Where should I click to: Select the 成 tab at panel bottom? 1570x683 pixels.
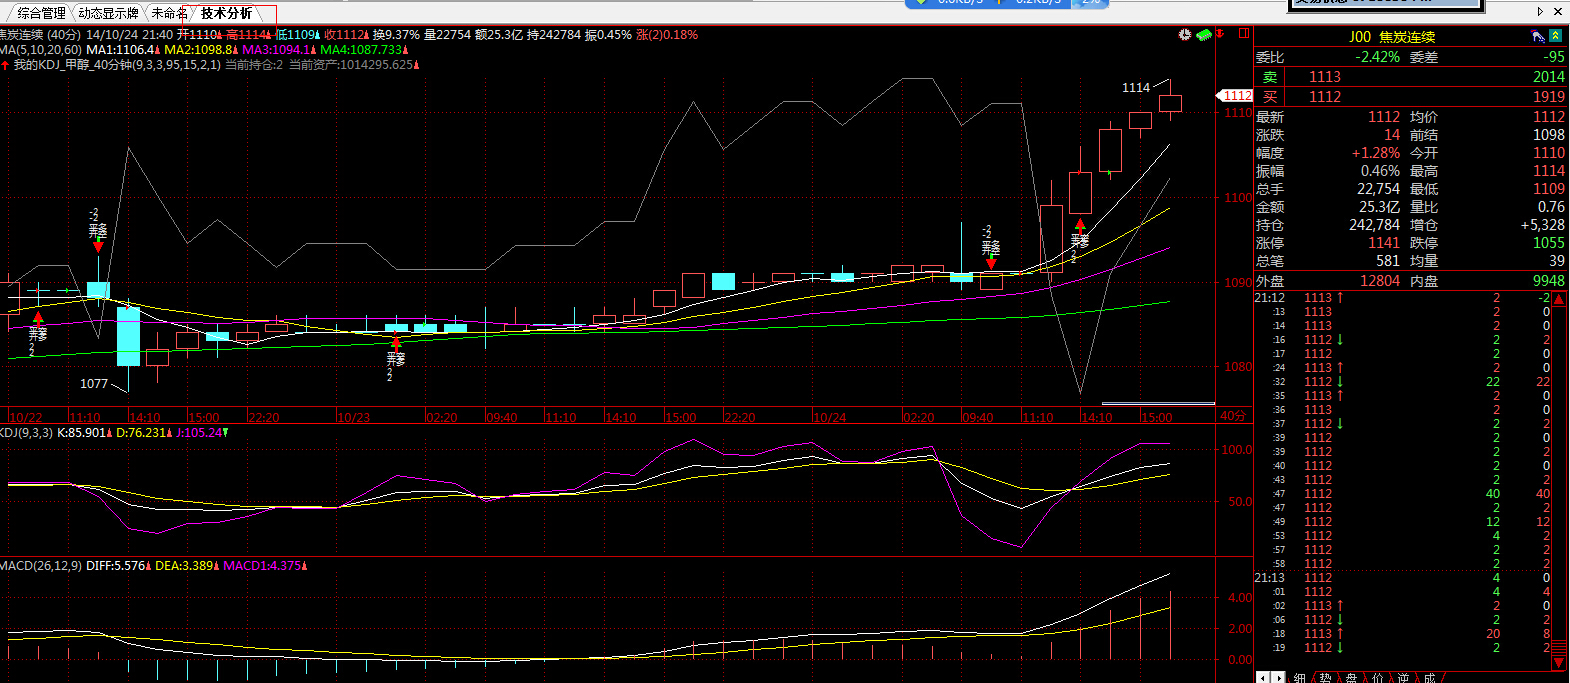tap(1429, 677)
